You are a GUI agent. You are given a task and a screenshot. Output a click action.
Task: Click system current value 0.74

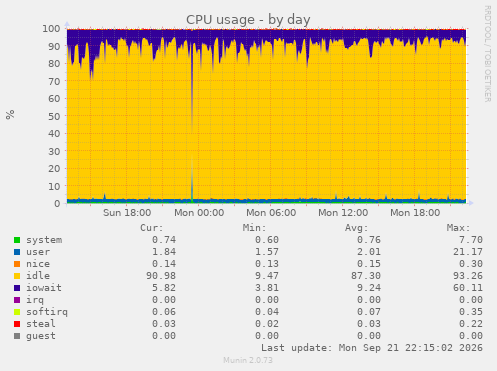[164, 240]
